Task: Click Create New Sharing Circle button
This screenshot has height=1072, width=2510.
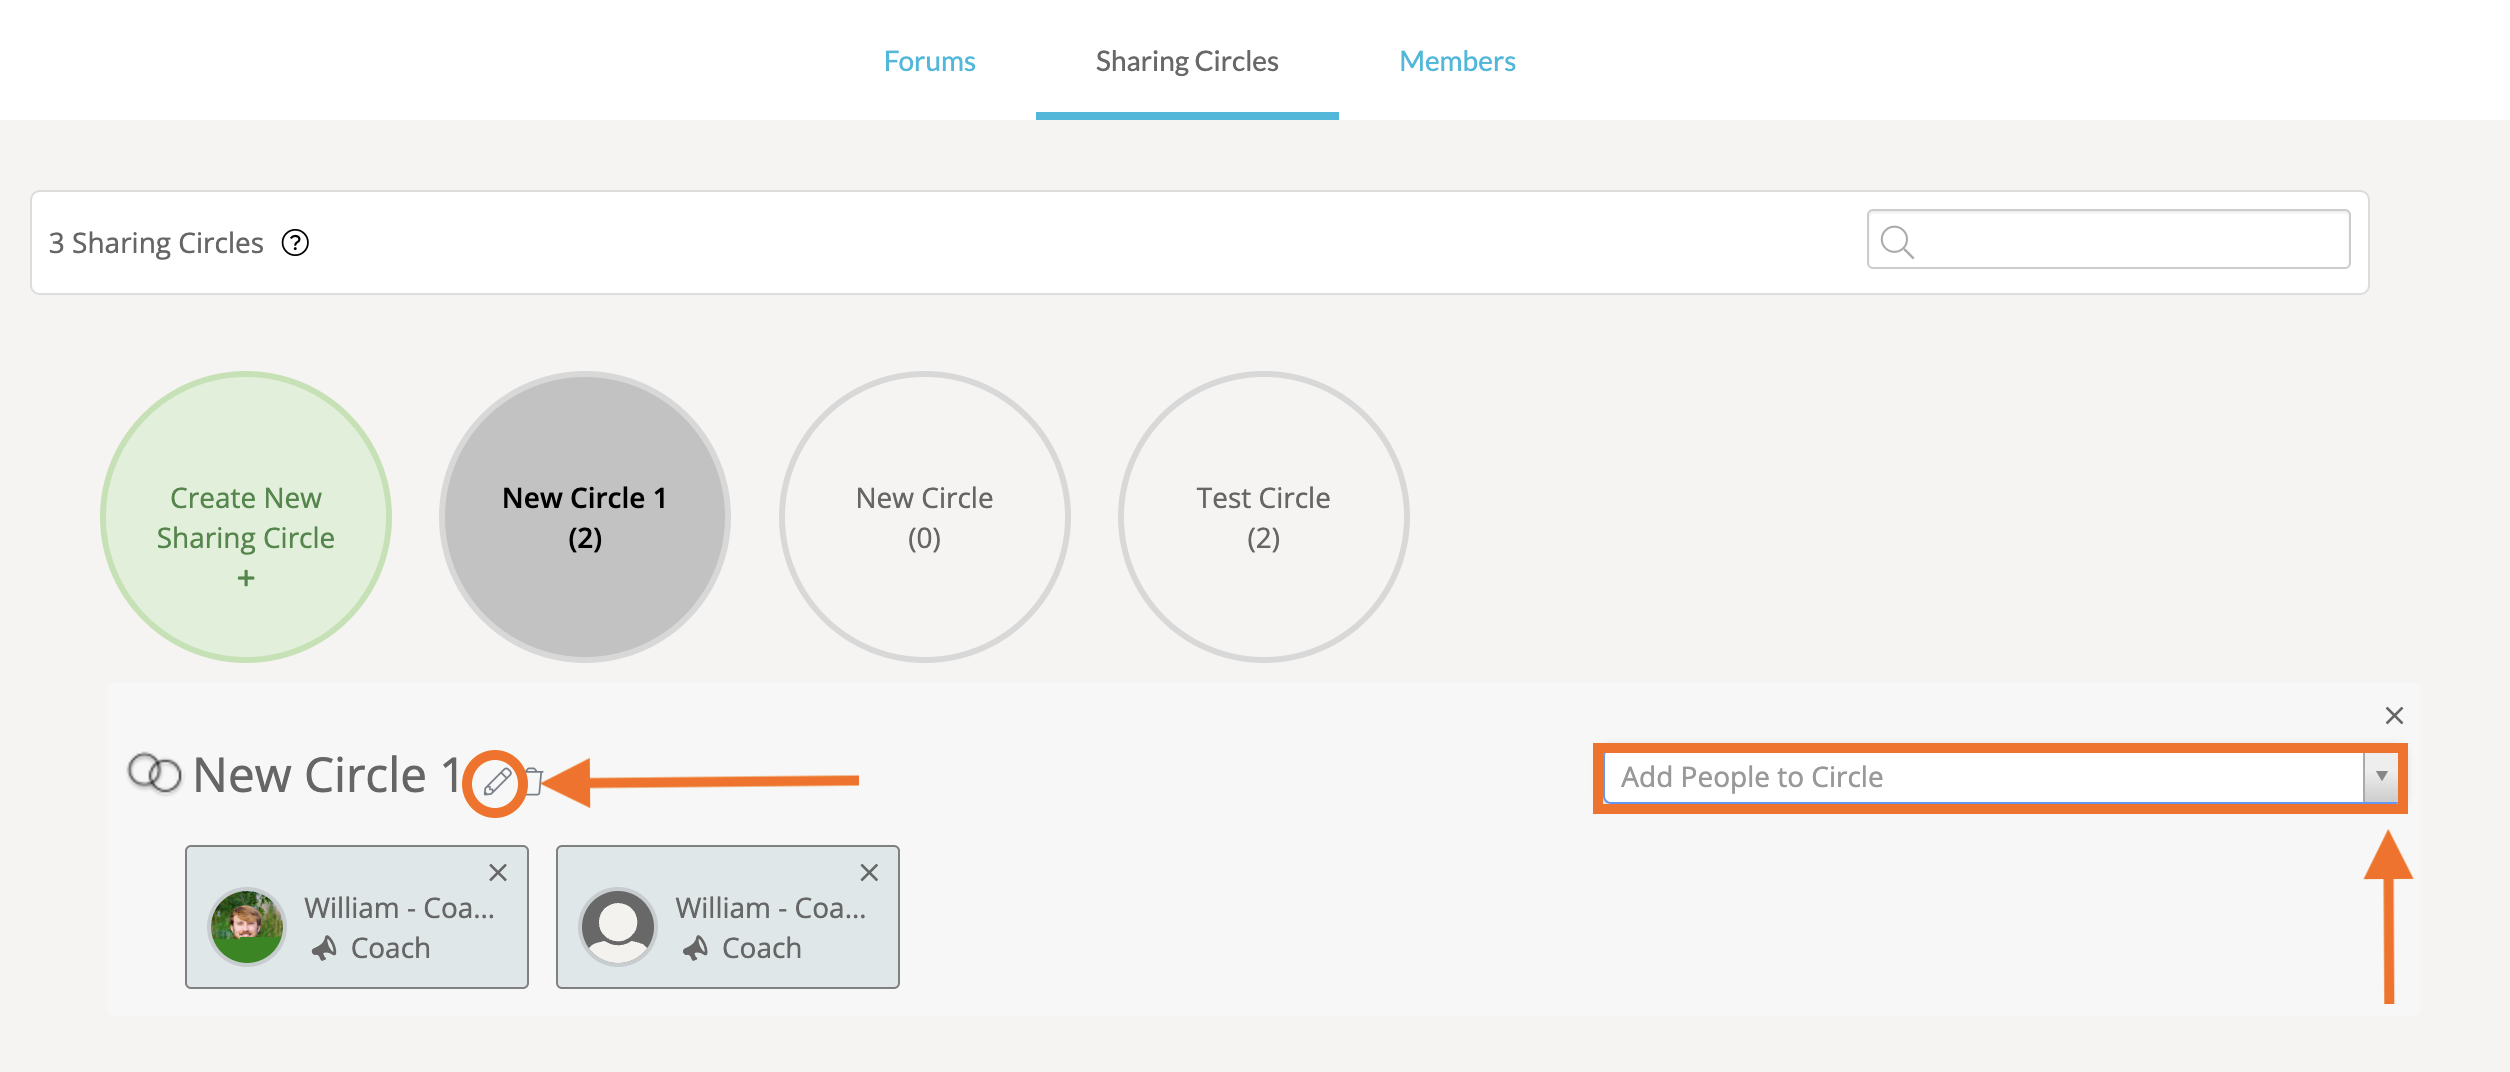Action: tap(246, 517)
